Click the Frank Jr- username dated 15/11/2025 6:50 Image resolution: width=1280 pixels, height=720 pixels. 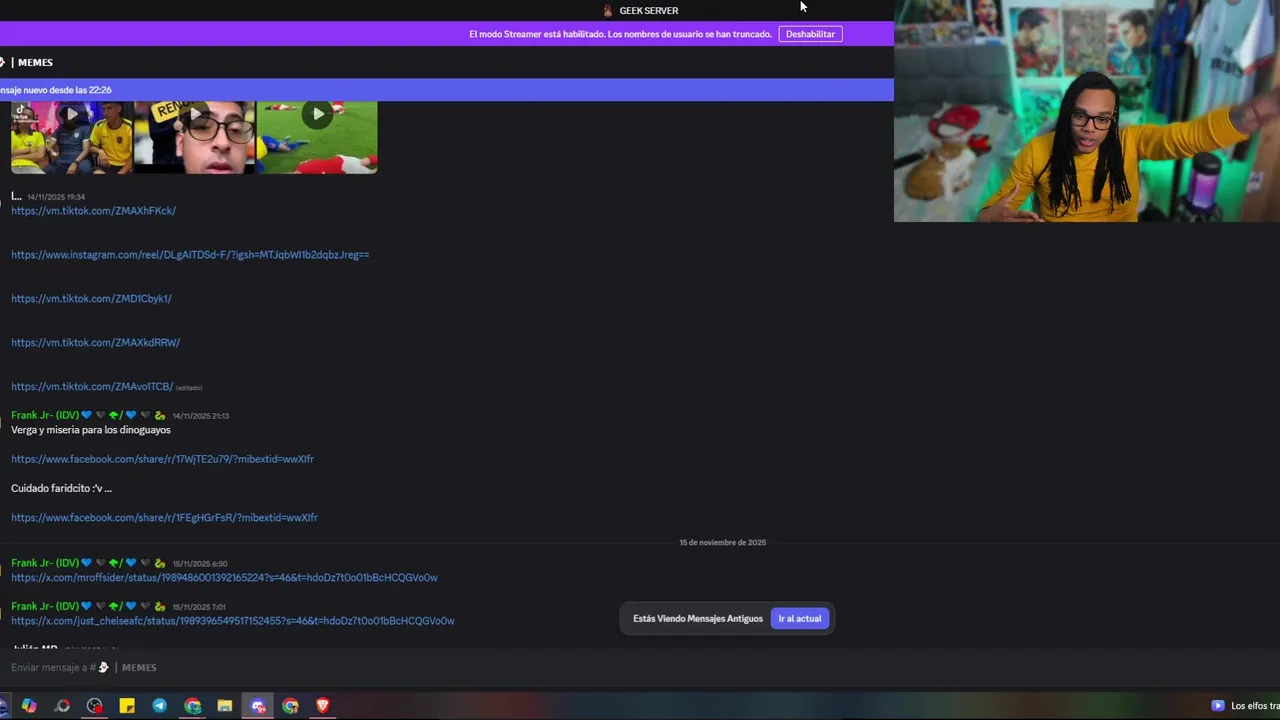click(45, 563)
